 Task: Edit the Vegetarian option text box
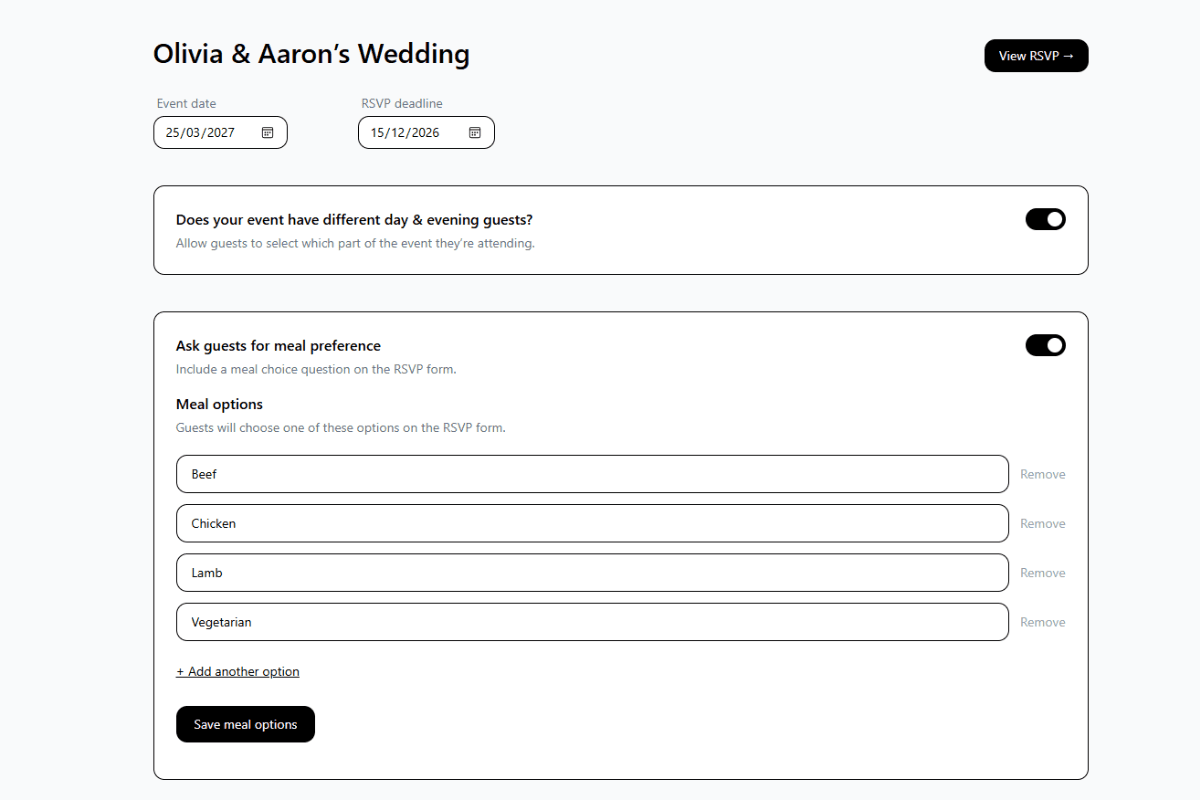tap(592, 622)
